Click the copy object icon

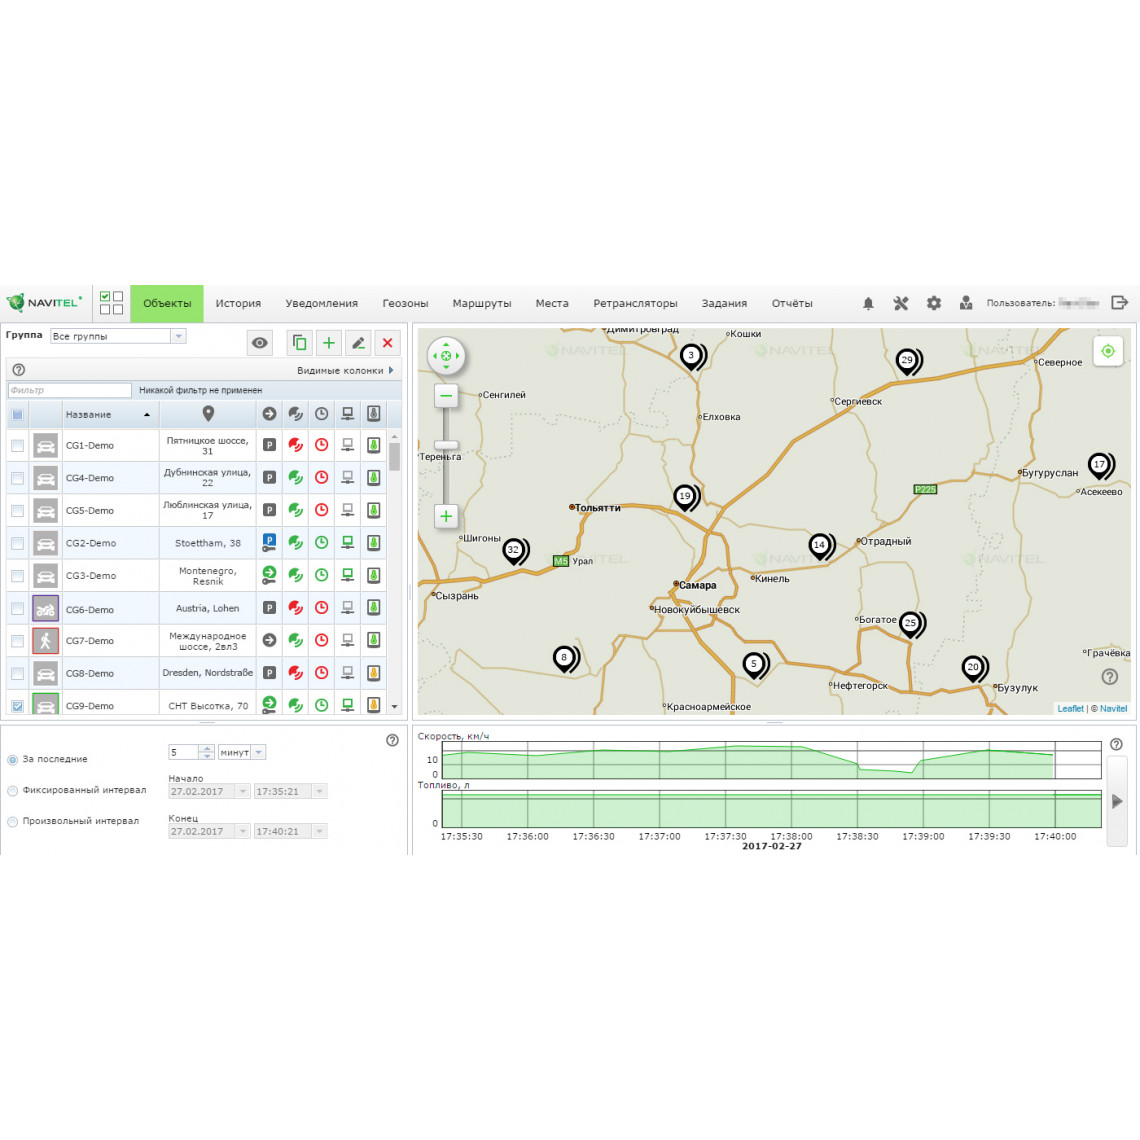pos(300,342)
